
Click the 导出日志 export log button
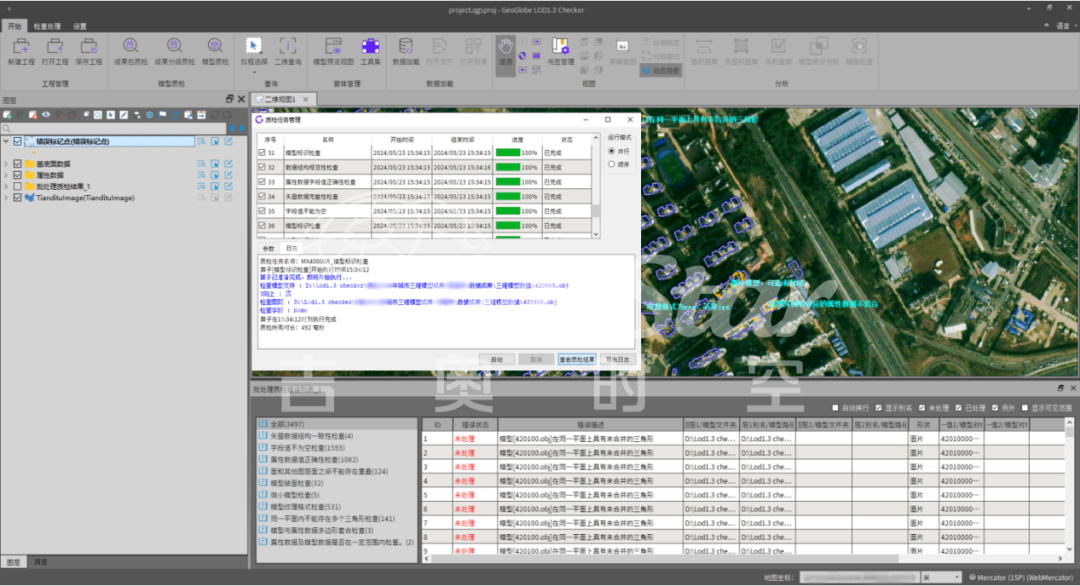[619, 358]
